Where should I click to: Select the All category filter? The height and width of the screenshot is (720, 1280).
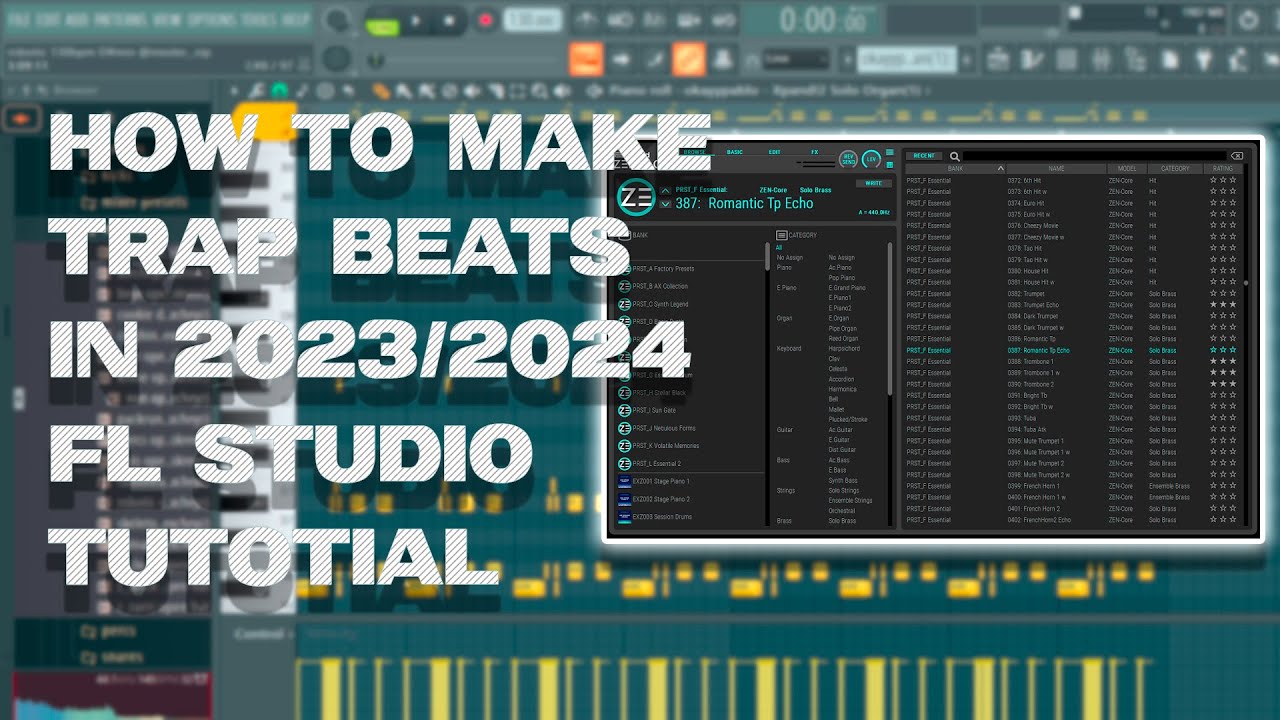pyautogui.click(x=780, y=247)
